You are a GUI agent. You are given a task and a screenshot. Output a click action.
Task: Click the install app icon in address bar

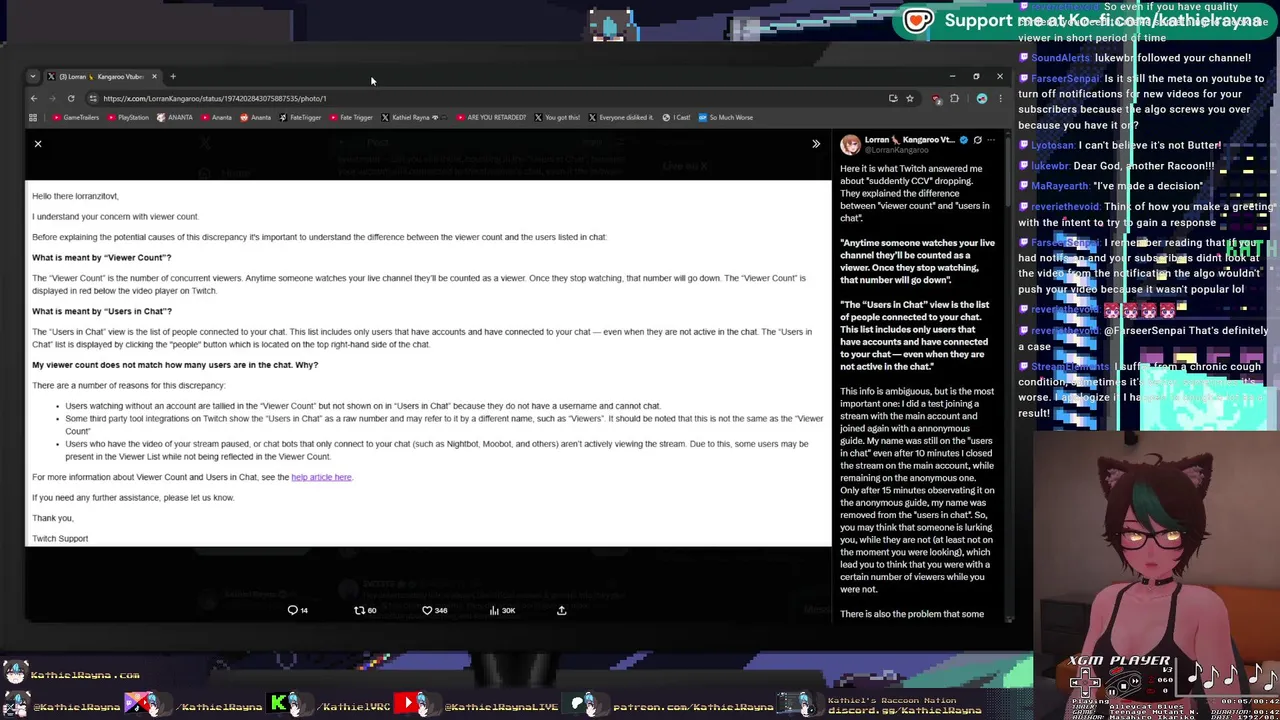pyautogui.click(x=893, y=98)
